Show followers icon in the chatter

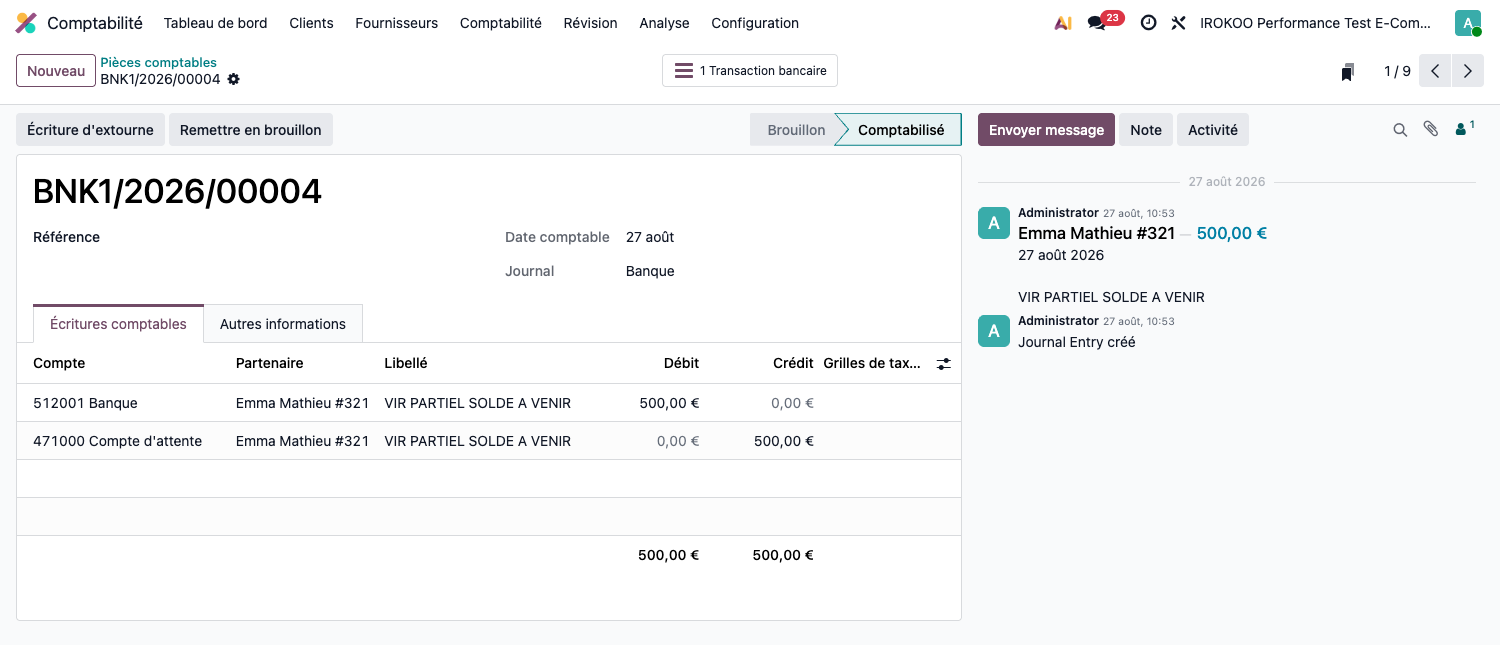1465,128
